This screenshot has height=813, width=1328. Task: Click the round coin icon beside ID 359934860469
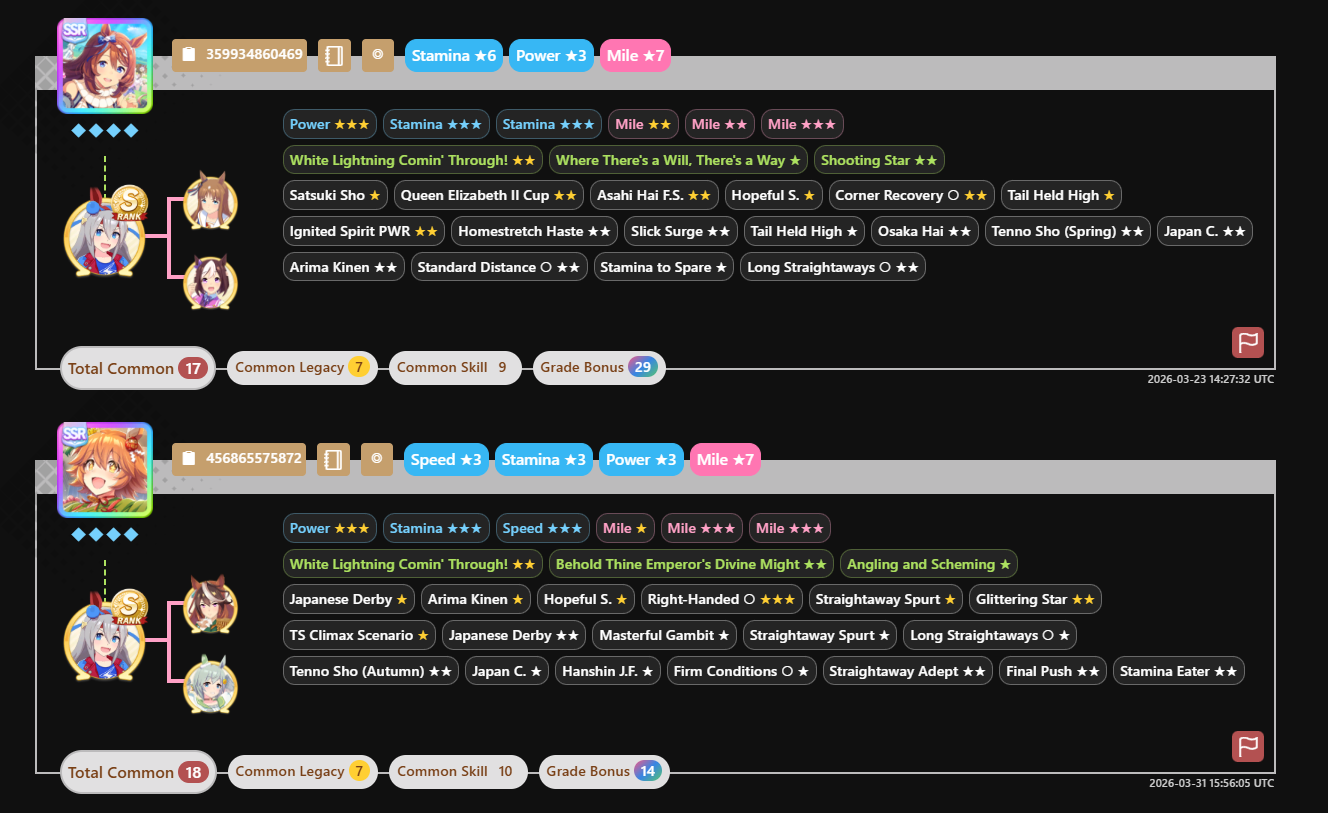pyautogui.click(x=377, y=55)
